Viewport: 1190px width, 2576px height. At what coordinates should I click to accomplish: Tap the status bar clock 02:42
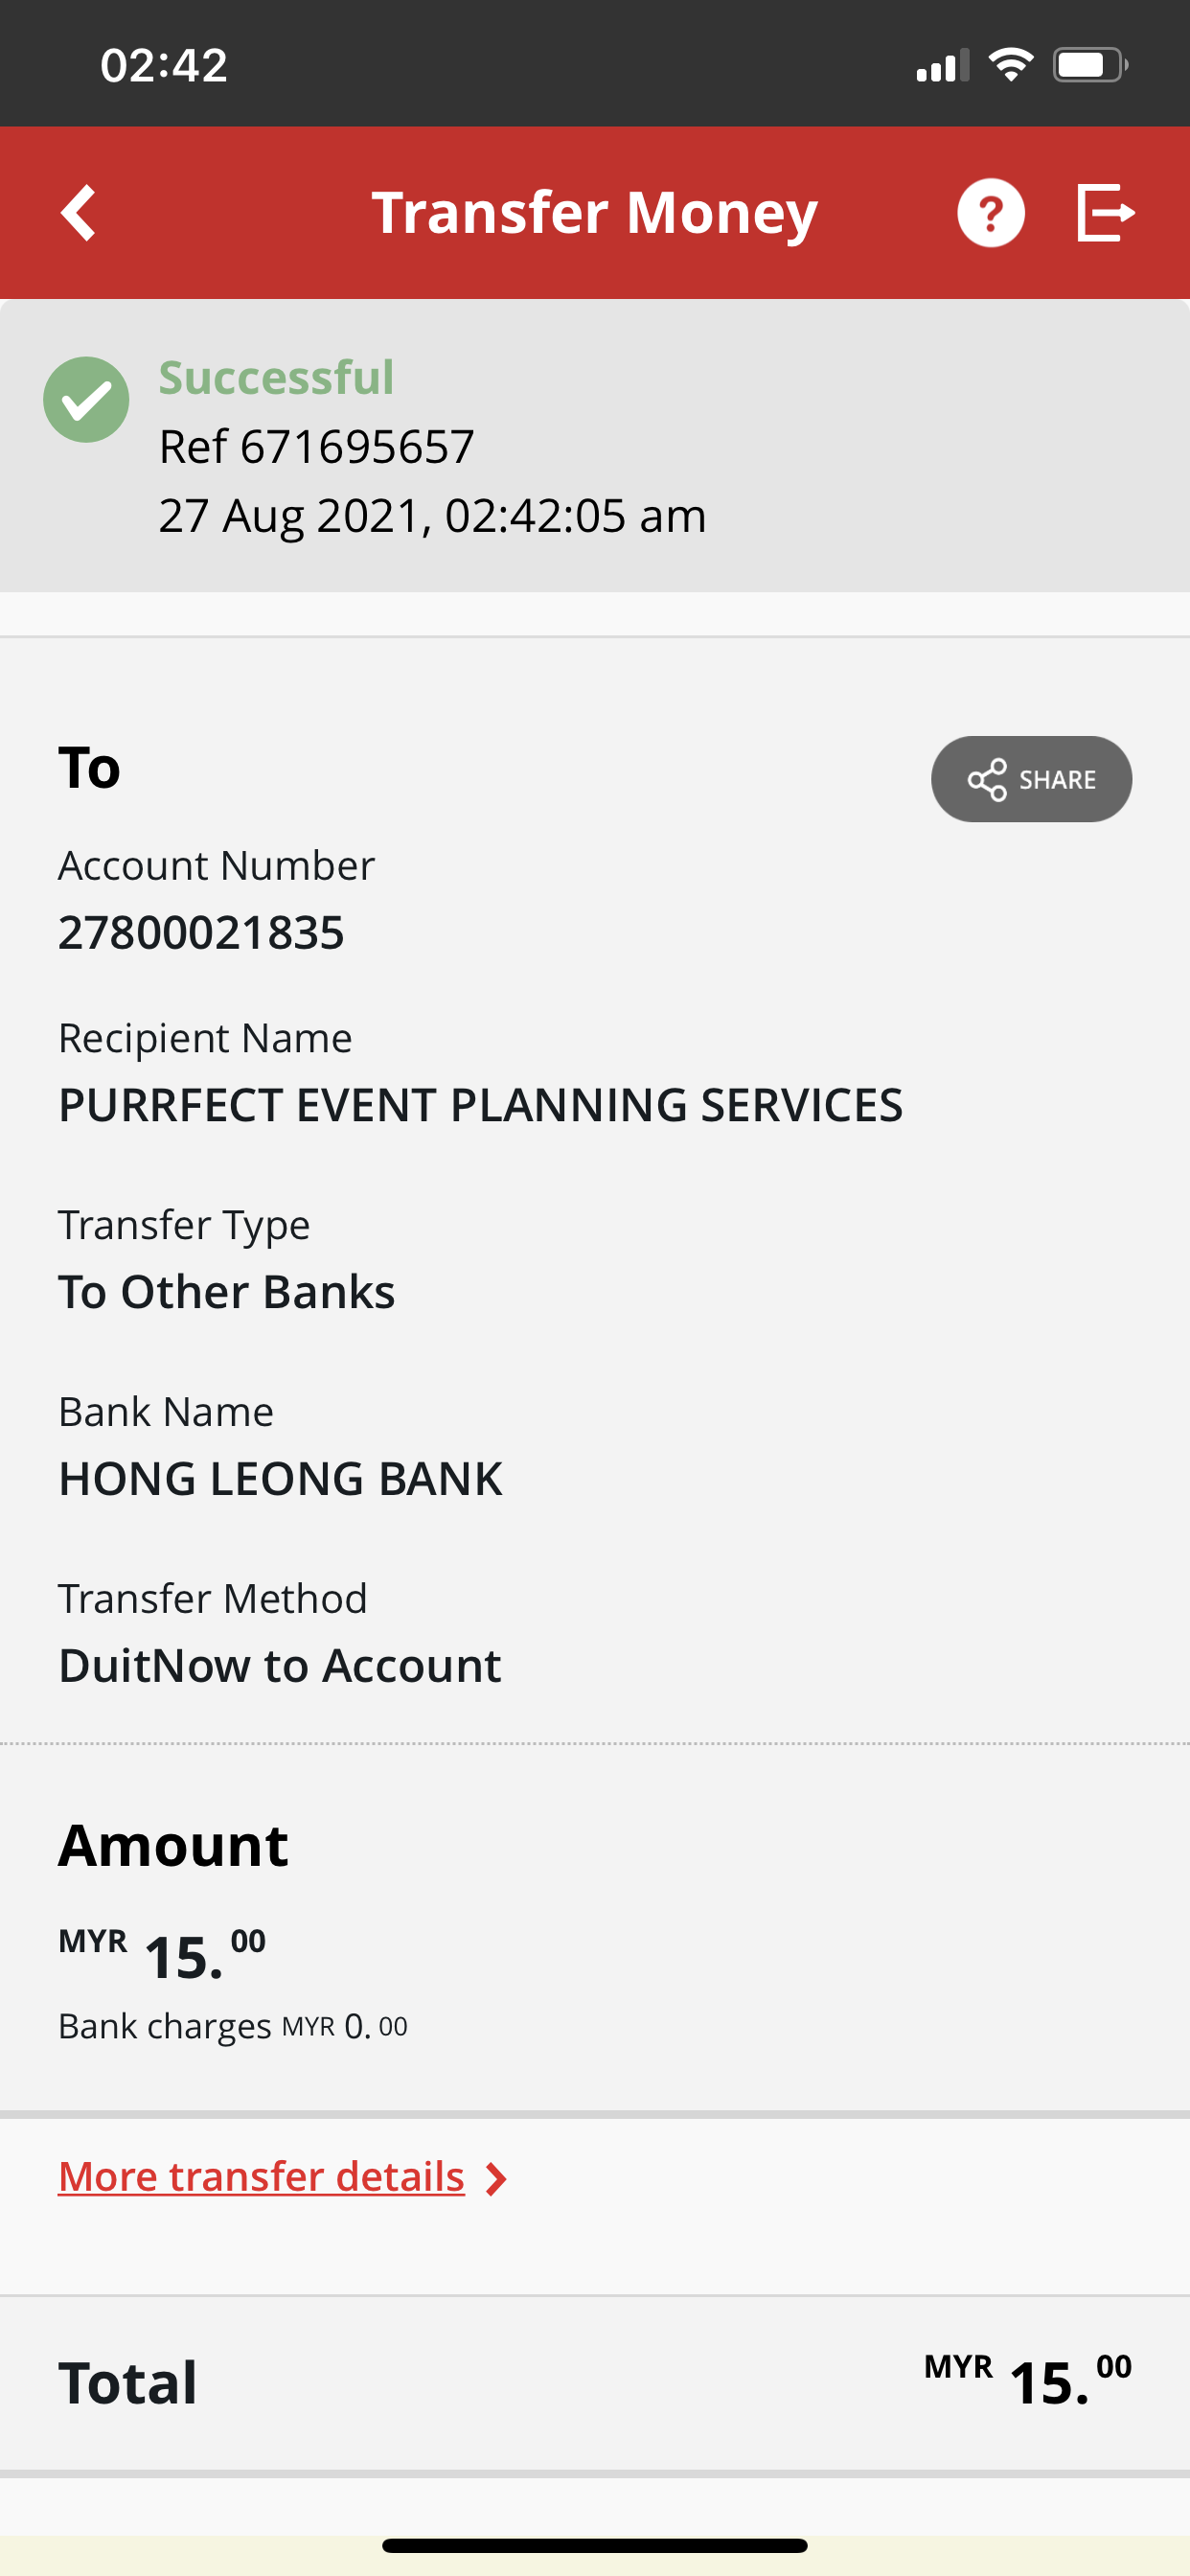tap(164, 66)
